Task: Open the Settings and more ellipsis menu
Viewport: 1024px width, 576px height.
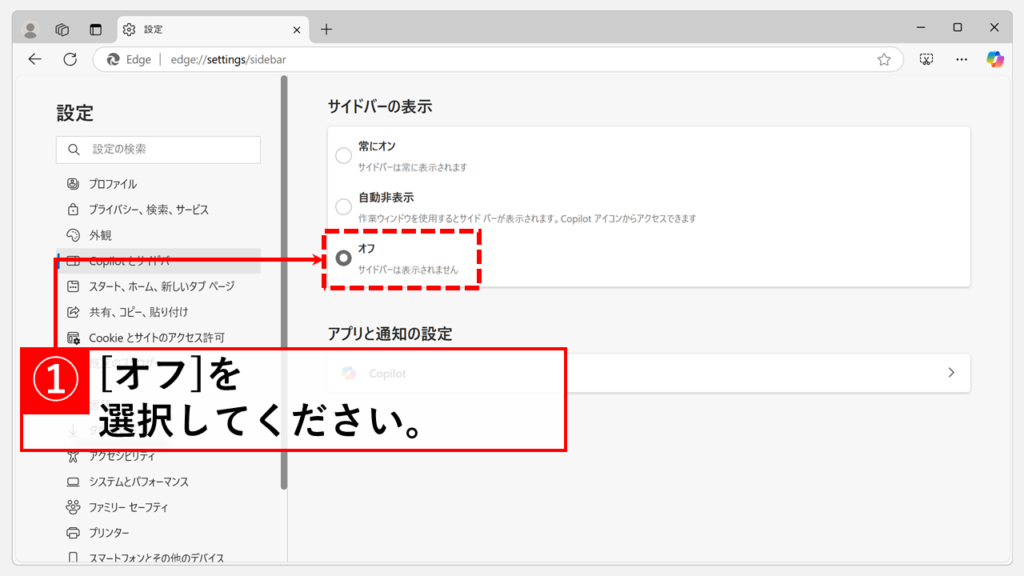Action: pos(961,59)
